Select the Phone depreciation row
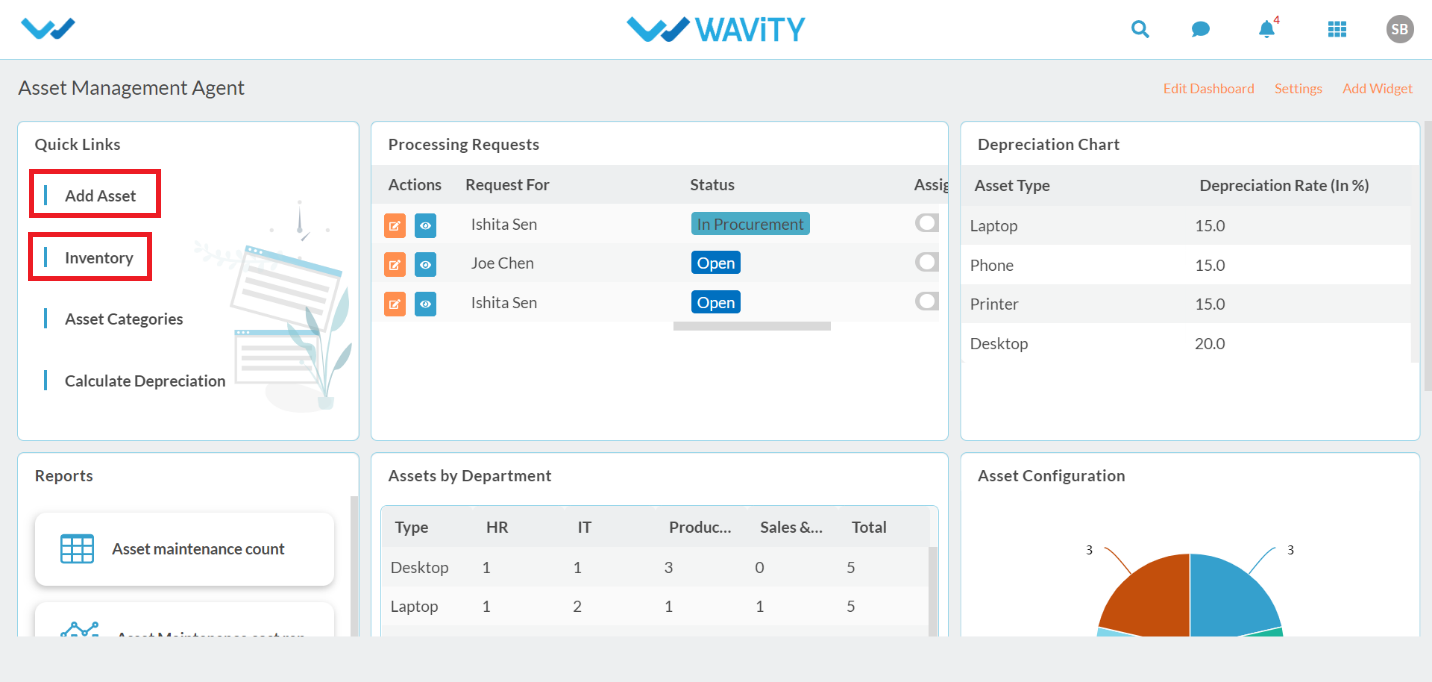This screenshot has width=1432, height=682. click(x=1186, y=265)
